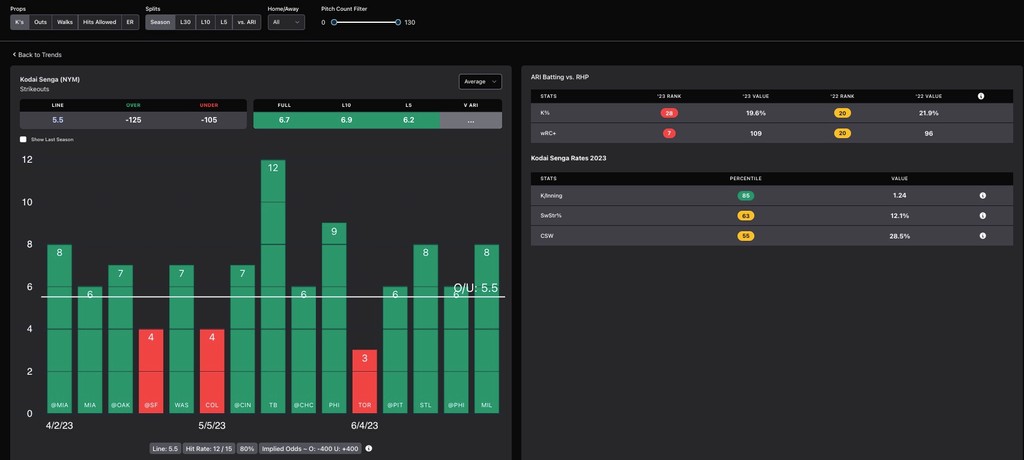This screenshot has height=460, width=1024.
Task: Enable Show Last Season checkbox
Action: tap(24, 139)
